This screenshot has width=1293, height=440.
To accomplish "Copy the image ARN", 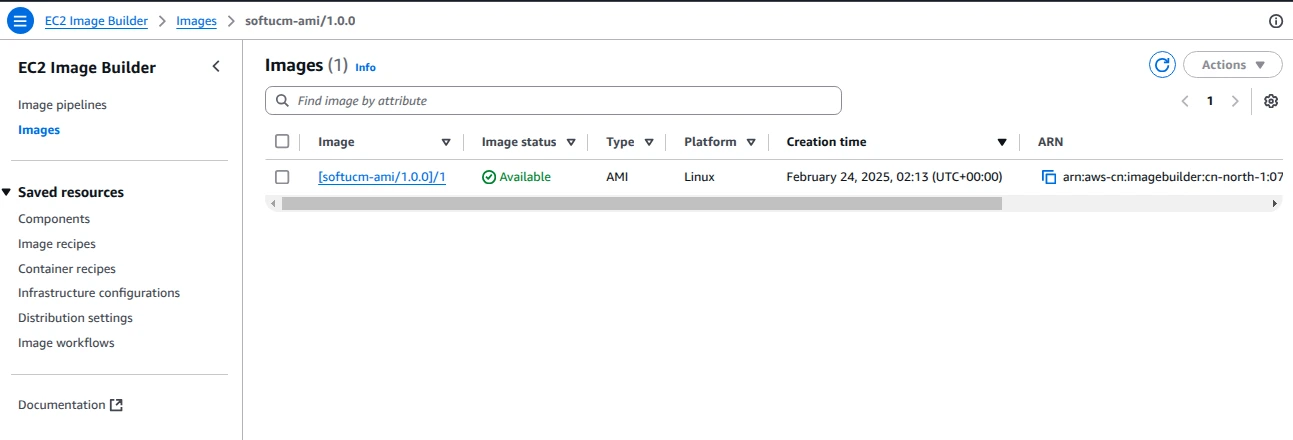I will pyautogui.click(x=1049, y=177).
